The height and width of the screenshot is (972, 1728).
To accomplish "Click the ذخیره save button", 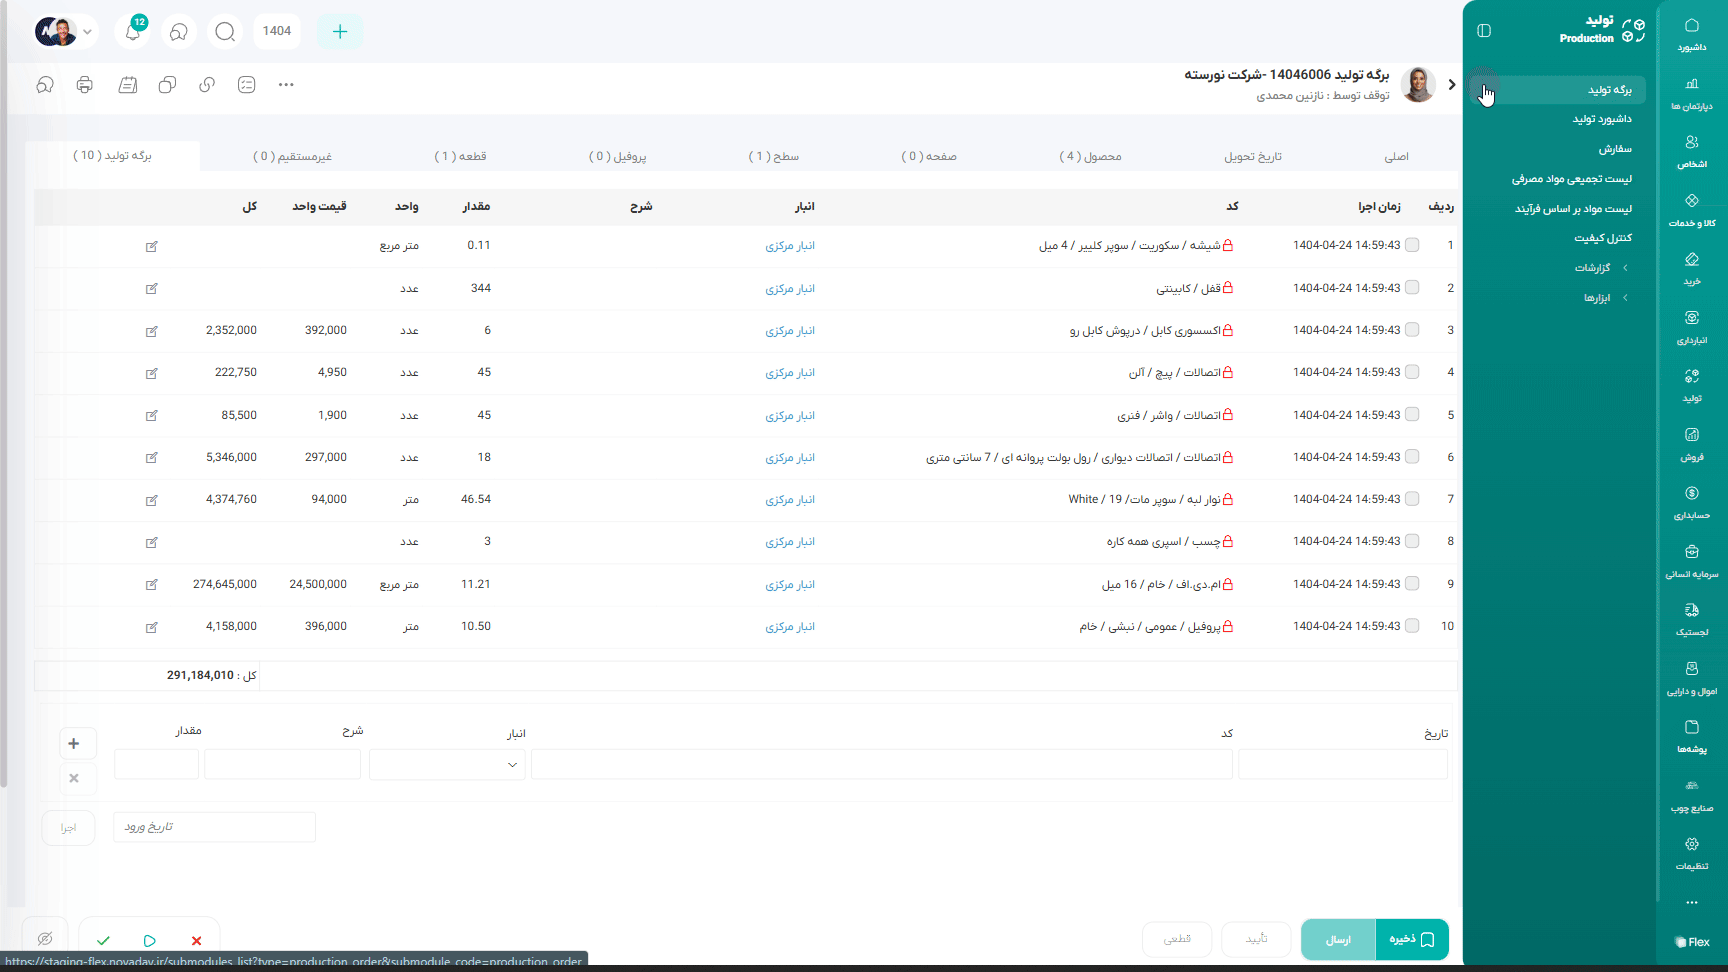I will point(1412,939).
